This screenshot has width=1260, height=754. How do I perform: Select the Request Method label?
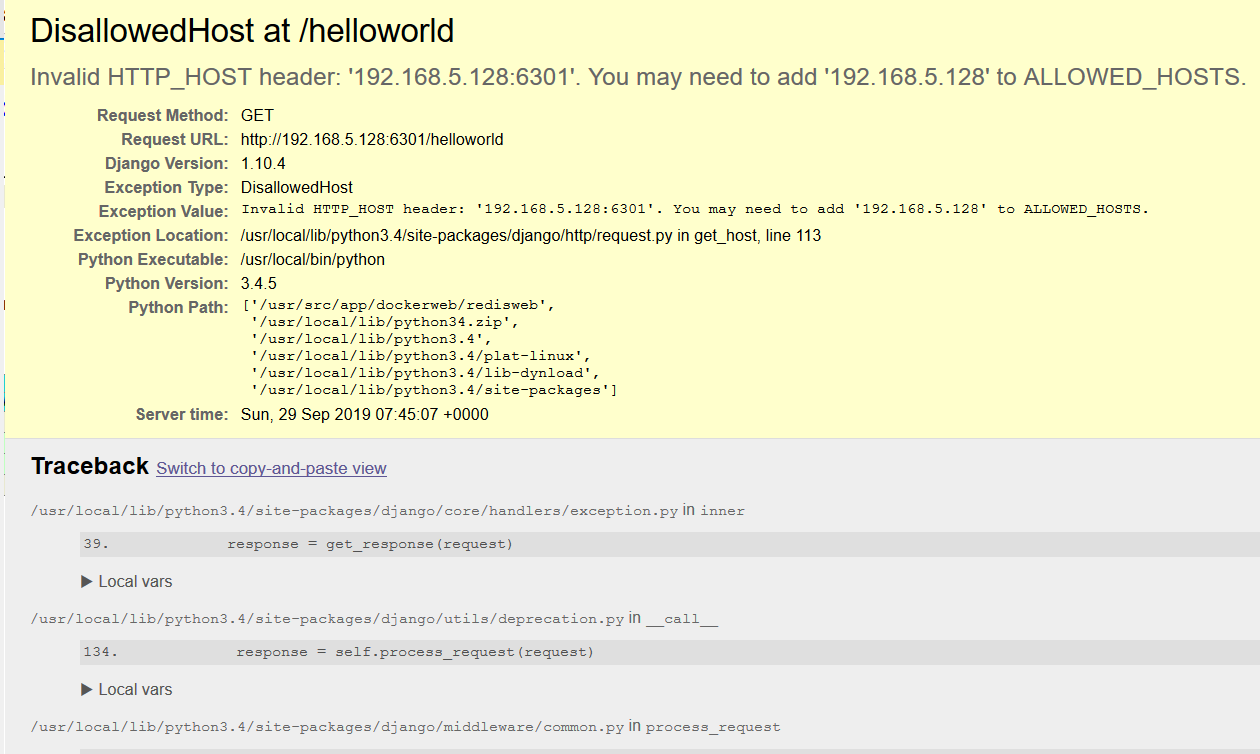click(x=163, y=116)
